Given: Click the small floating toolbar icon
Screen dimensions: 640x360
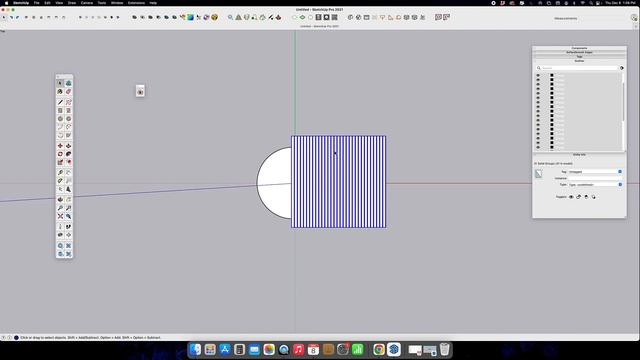Looking at the screenshot, I should [x=140, y=92].
